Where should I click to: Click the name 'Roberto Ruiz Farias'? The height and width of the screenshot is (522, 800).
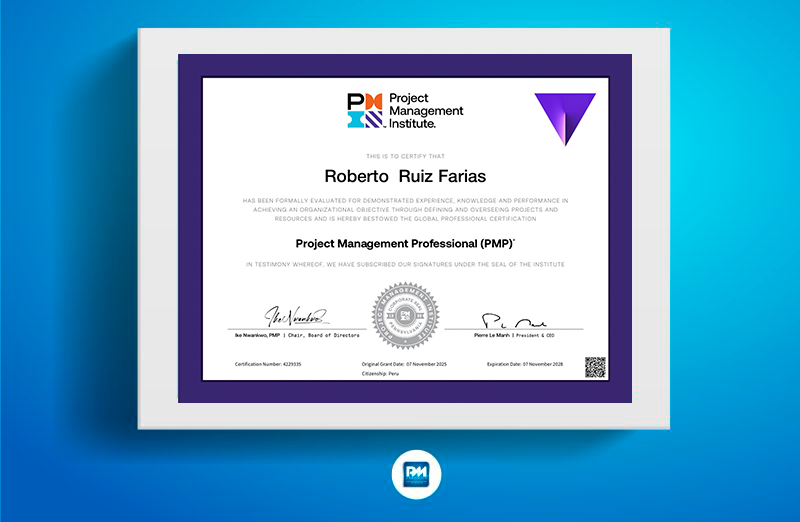click(x=405, y=176)
